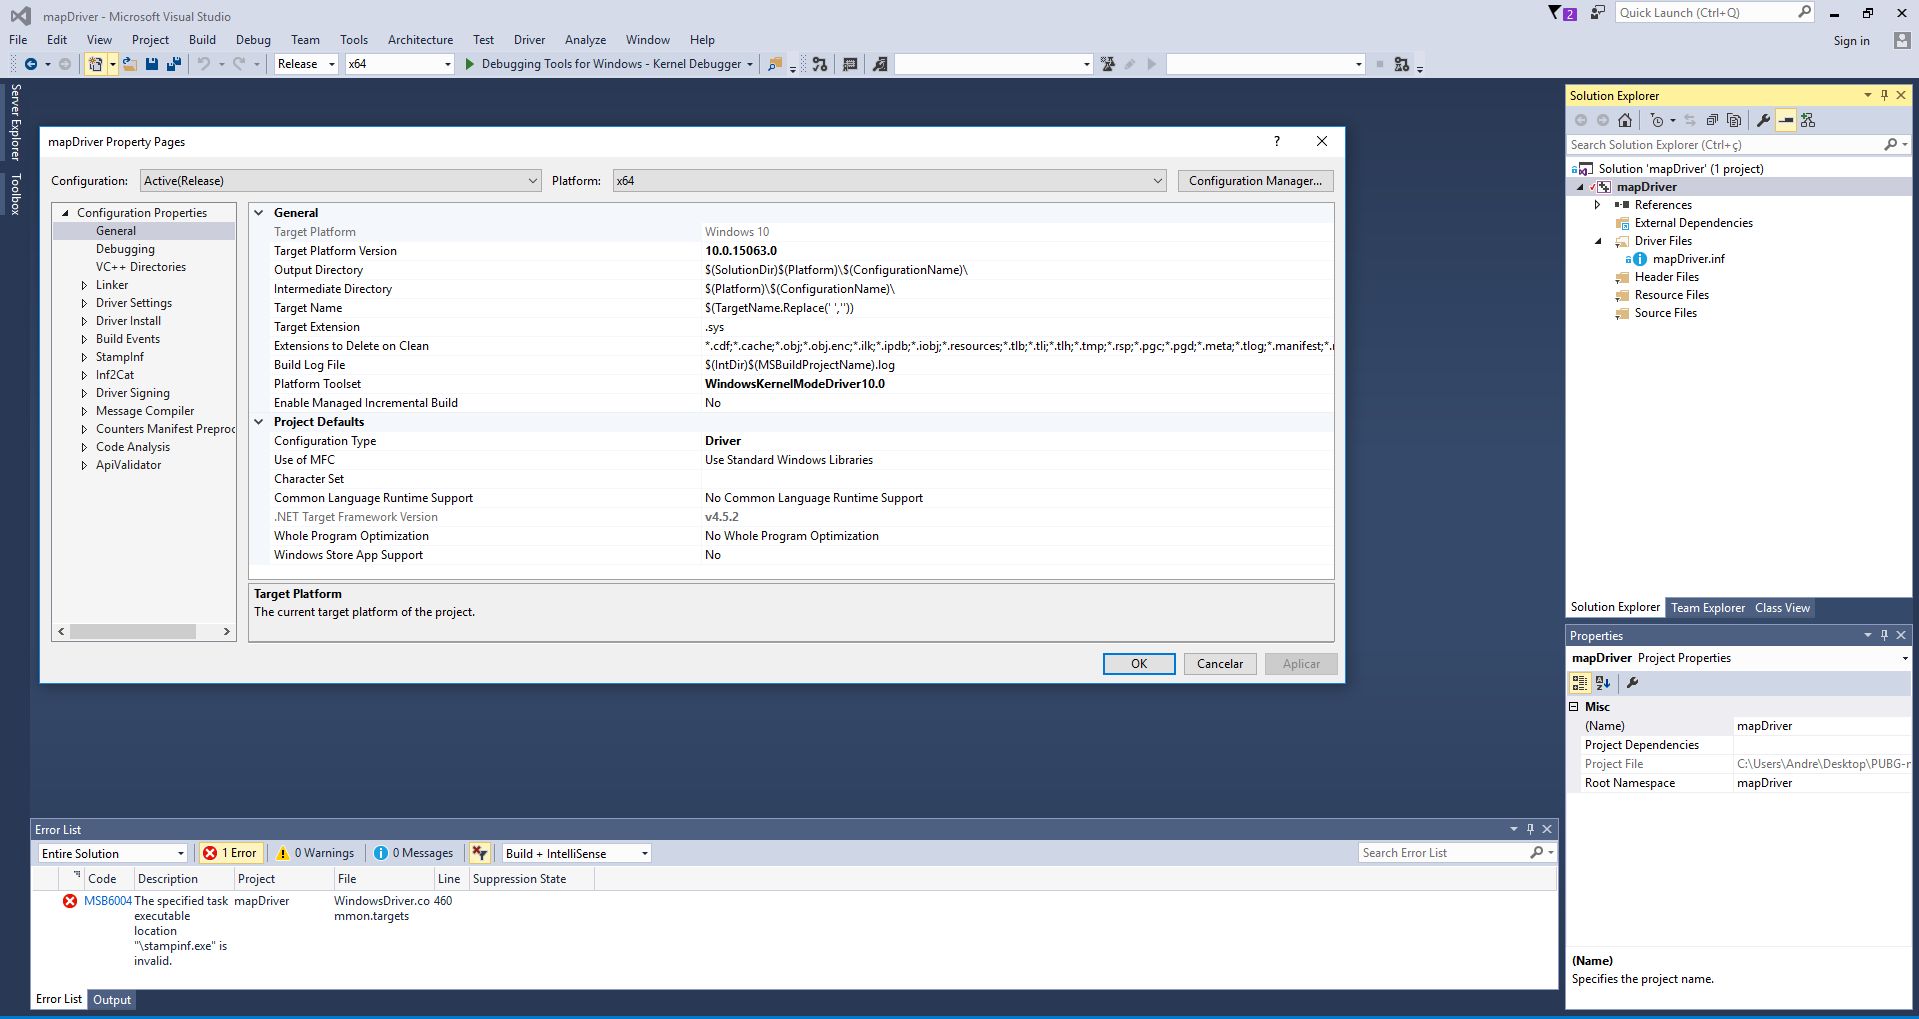
Task: Toggle the 0 Messages filter
Action: point(413,853)
